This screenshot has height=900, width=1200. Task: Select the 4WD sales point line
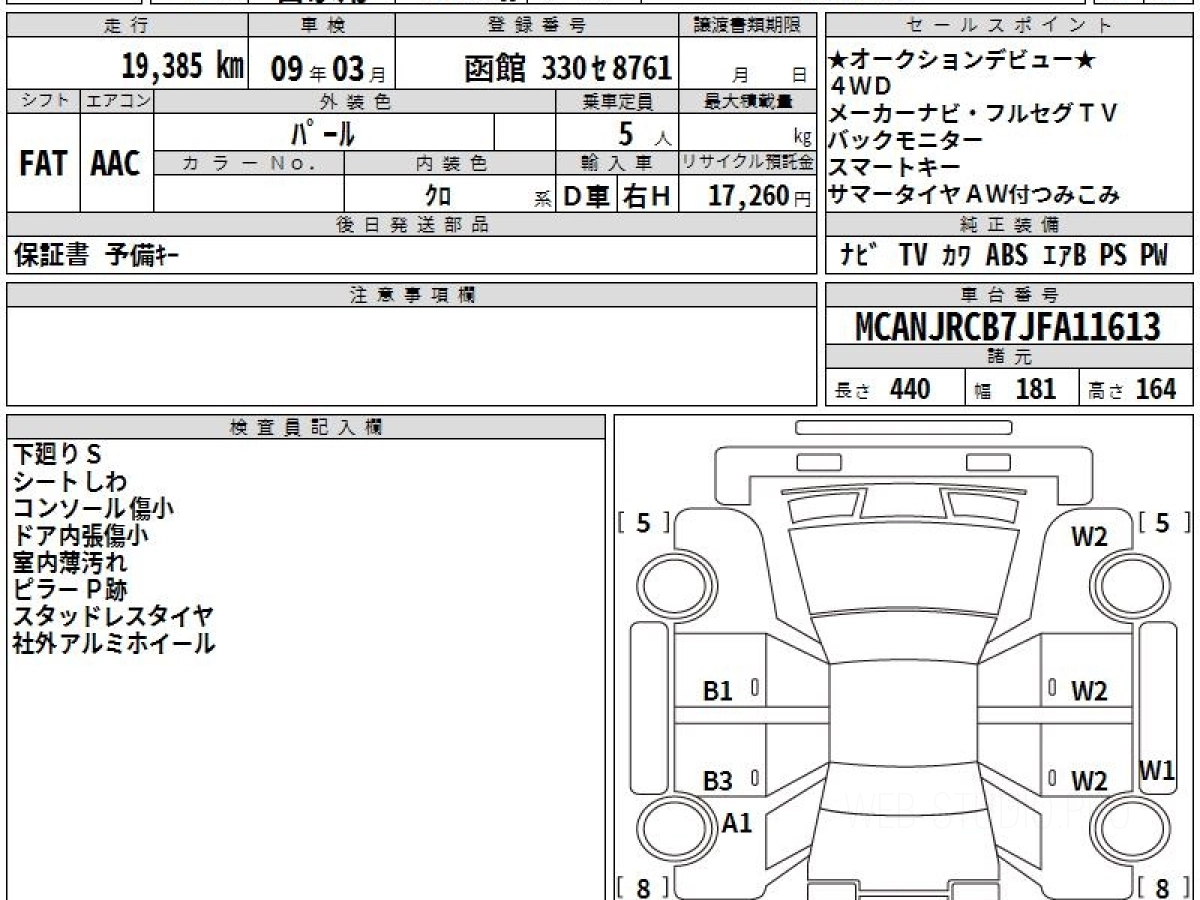(x=860, y=87)
